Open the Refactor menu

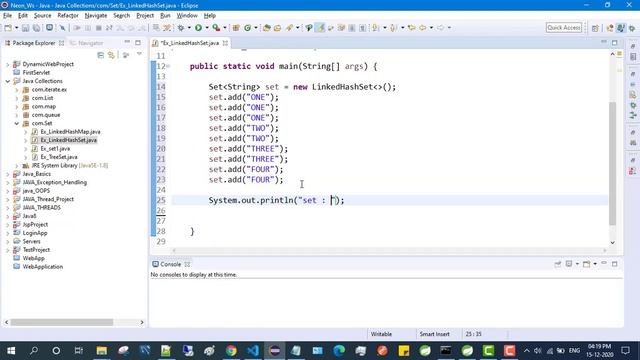(68, 16)
